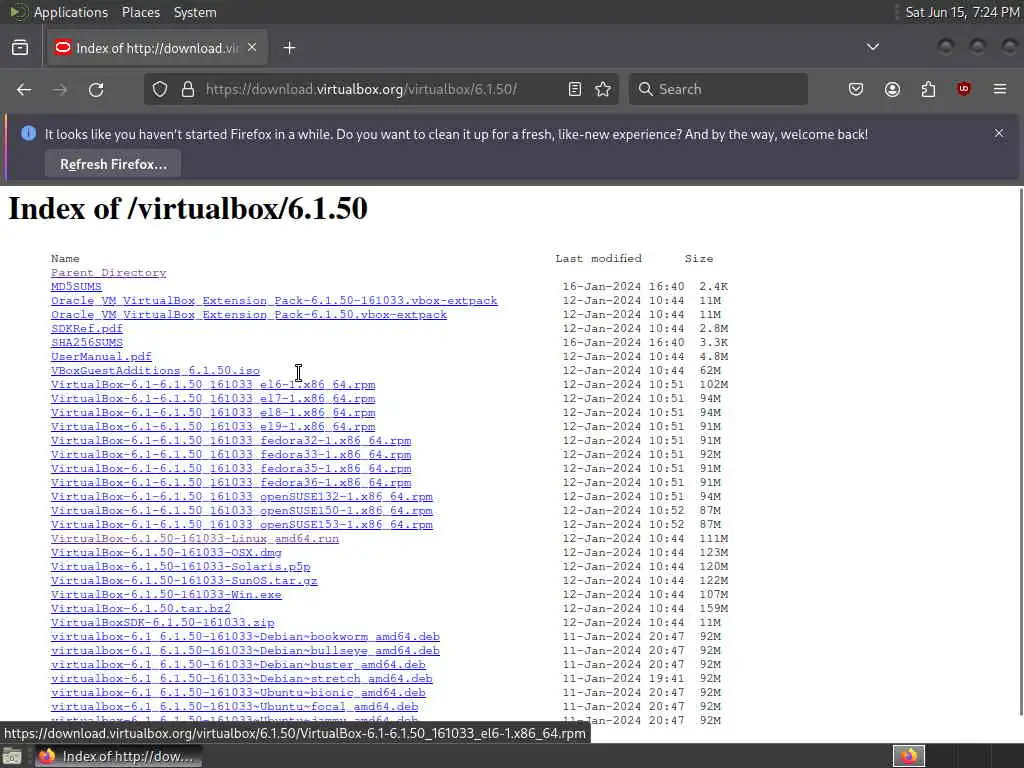This screenshot has height=768, width=1024.
Task: Download VBoxGuestAdditions_6.1.50.iso
Action: pos(155,370)
